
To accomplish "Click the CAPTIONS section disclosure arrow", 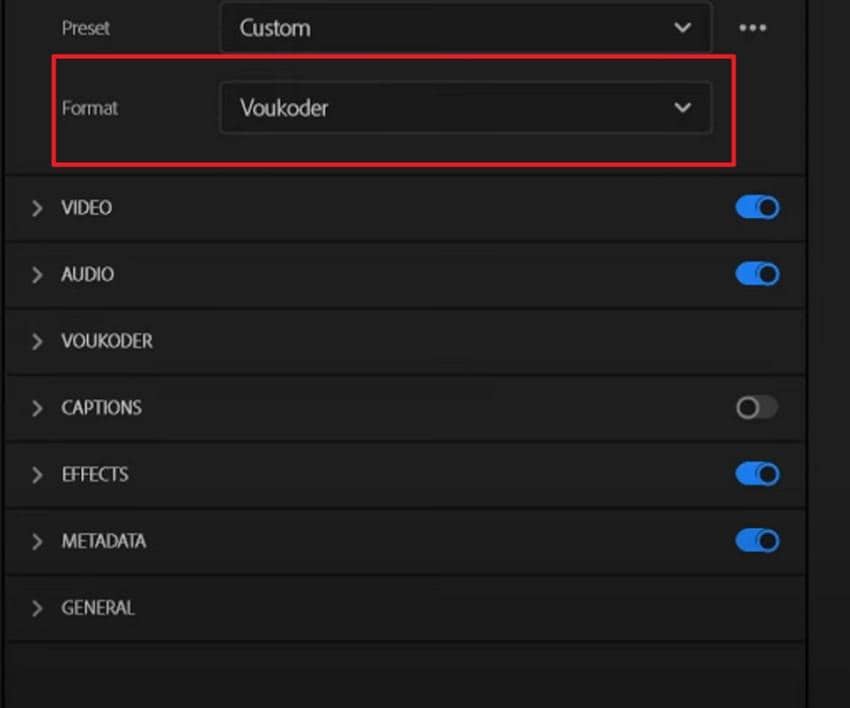I will [x=38, y=408].
